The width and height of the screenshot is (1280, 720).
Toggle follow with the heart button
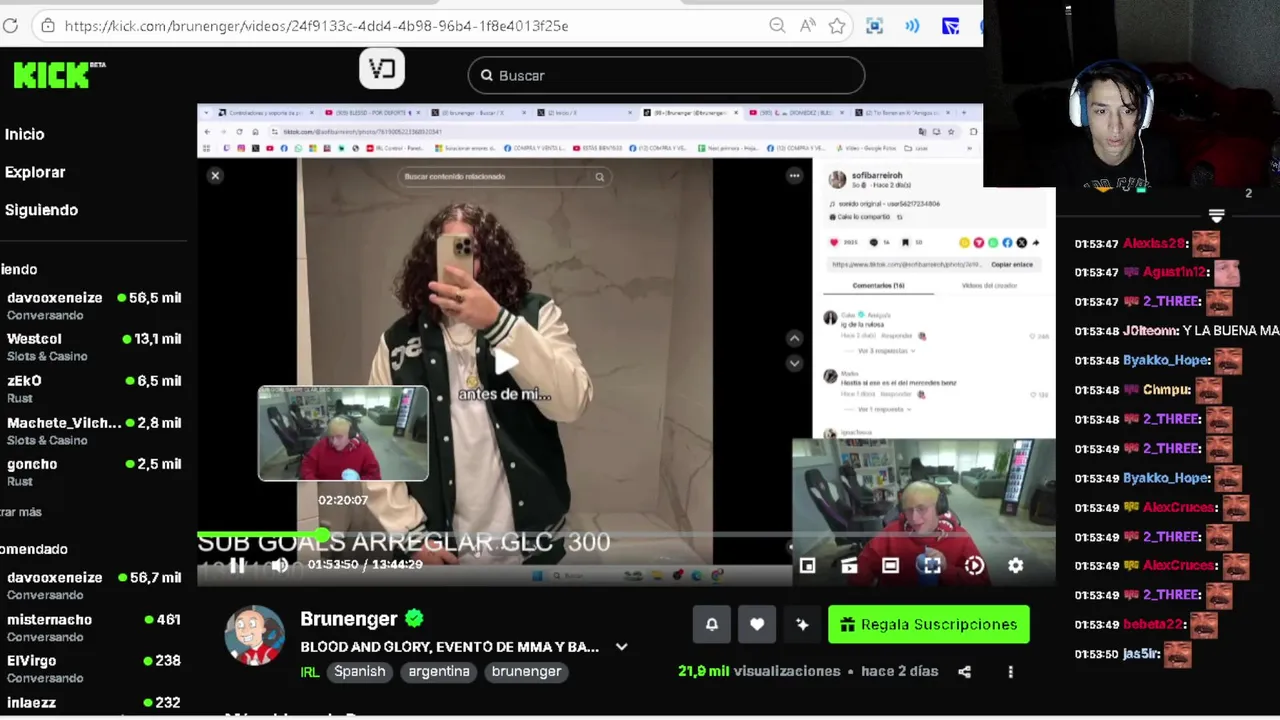[x=757, y=624]
